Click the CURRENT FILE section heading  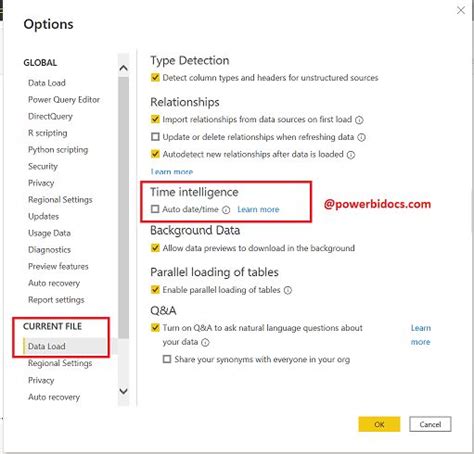pyautogui.click(x=52, y=326)
